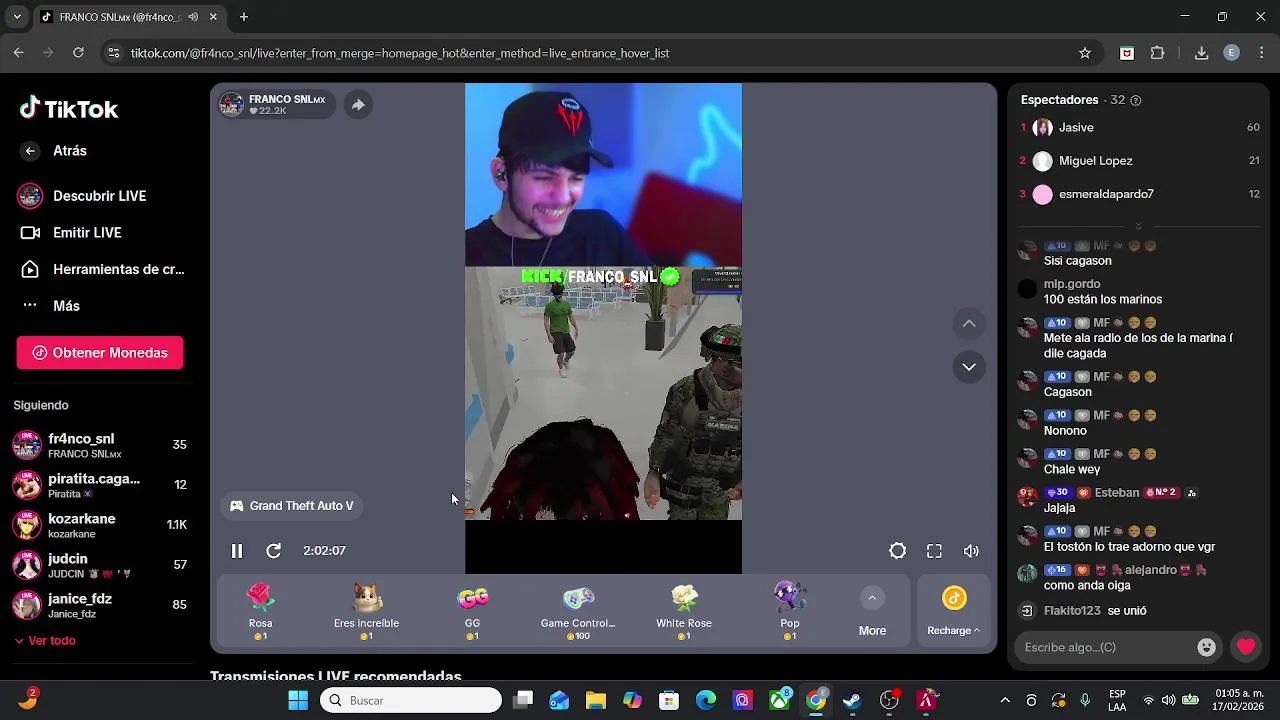1280x720 pixels.
Task: Open Chrome tab search dropdown
Action: tap(16, 17)
